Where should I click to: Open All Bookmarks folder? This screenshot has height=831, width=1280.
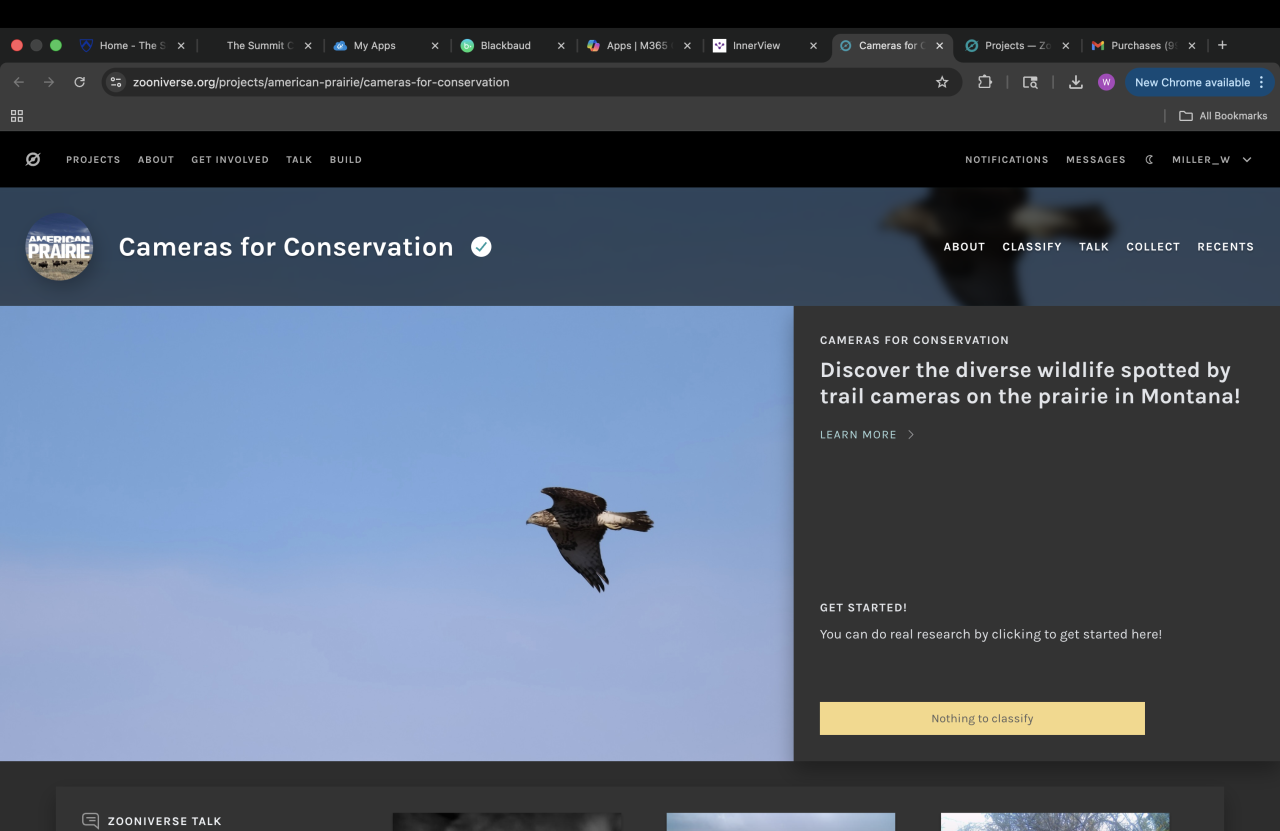click(x=1223, y=116)
